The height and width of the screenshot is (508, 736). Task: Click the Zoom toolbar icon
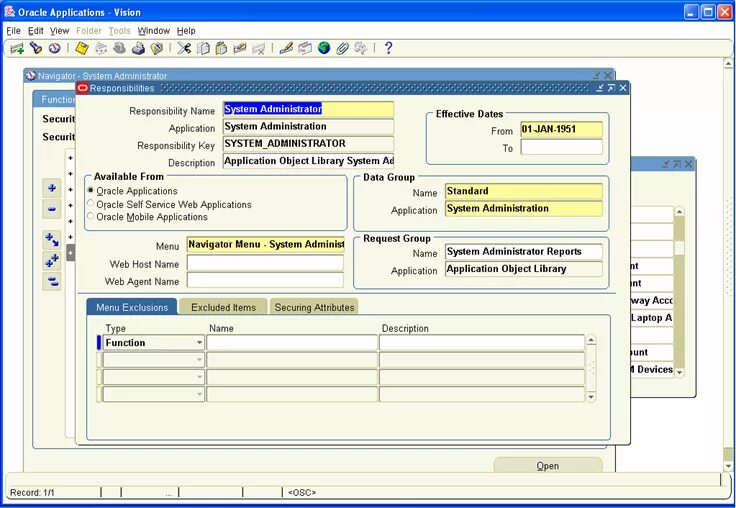coord(305,48)
